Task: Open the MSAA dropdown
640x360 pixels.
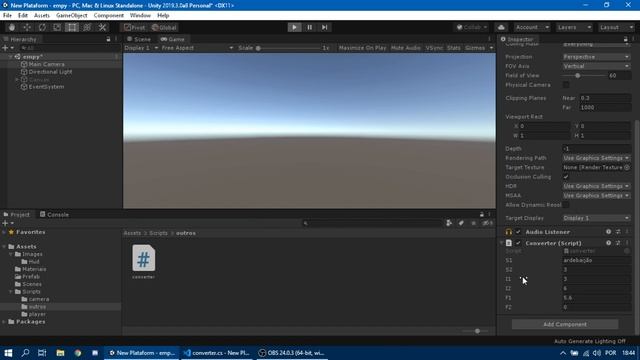Action: tap(596, 196)
